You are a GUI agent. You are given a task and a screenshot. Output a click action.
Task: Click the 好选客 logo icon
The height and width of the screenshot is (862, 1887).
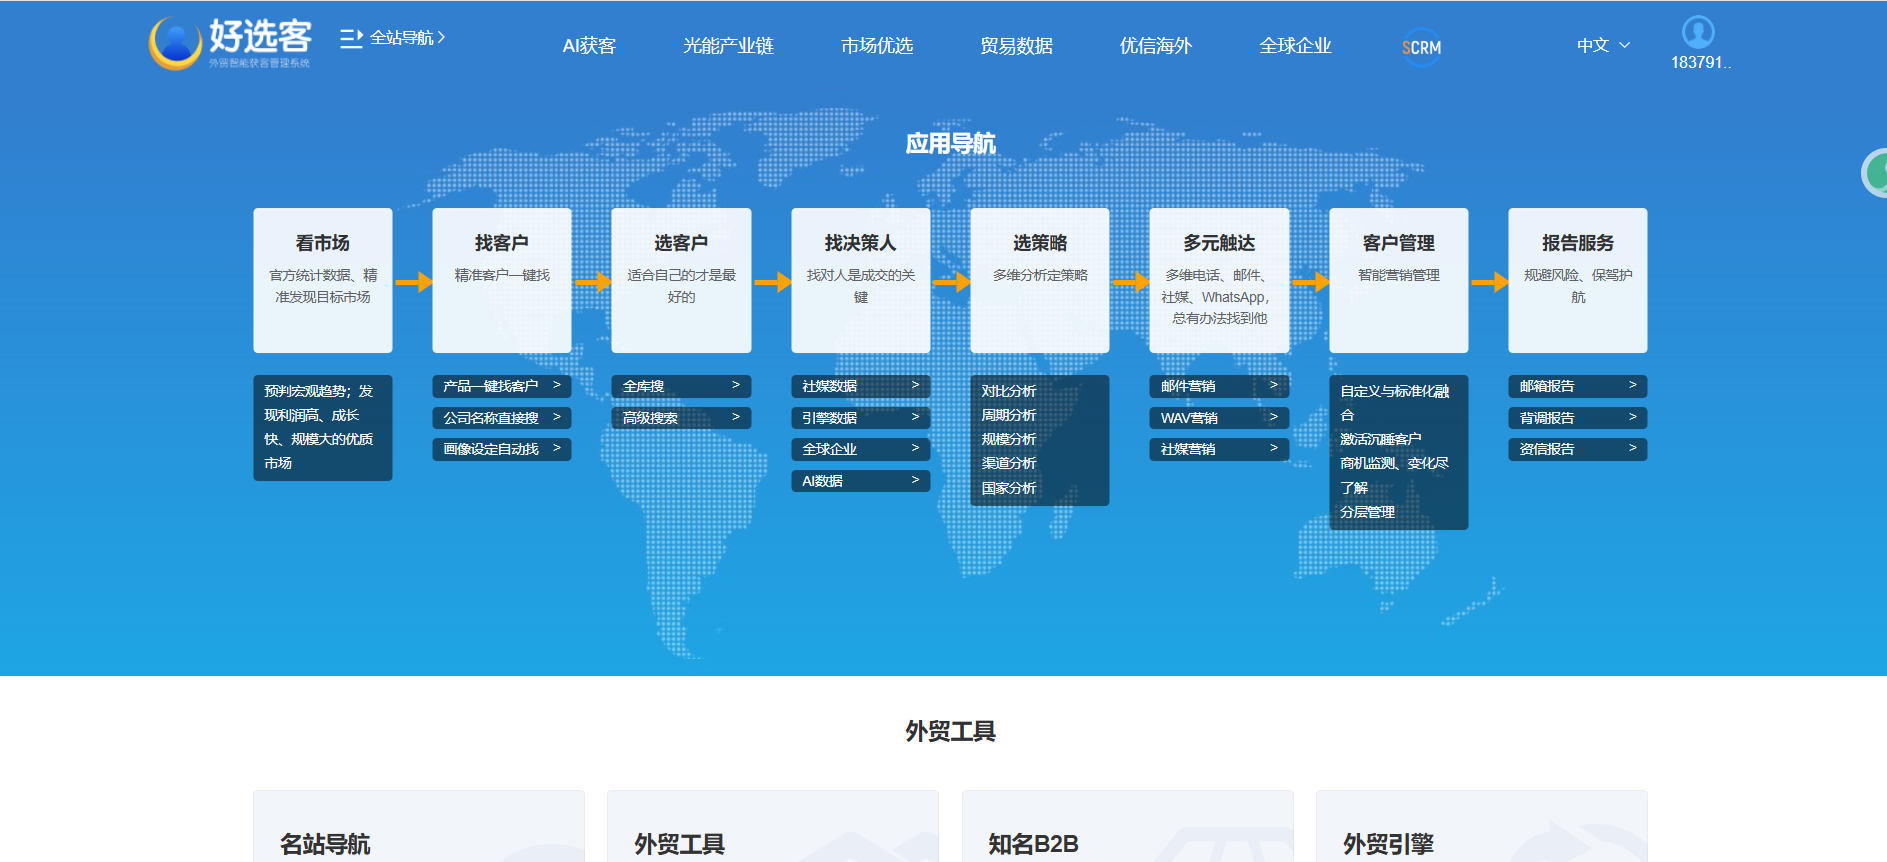click(176, 44)
